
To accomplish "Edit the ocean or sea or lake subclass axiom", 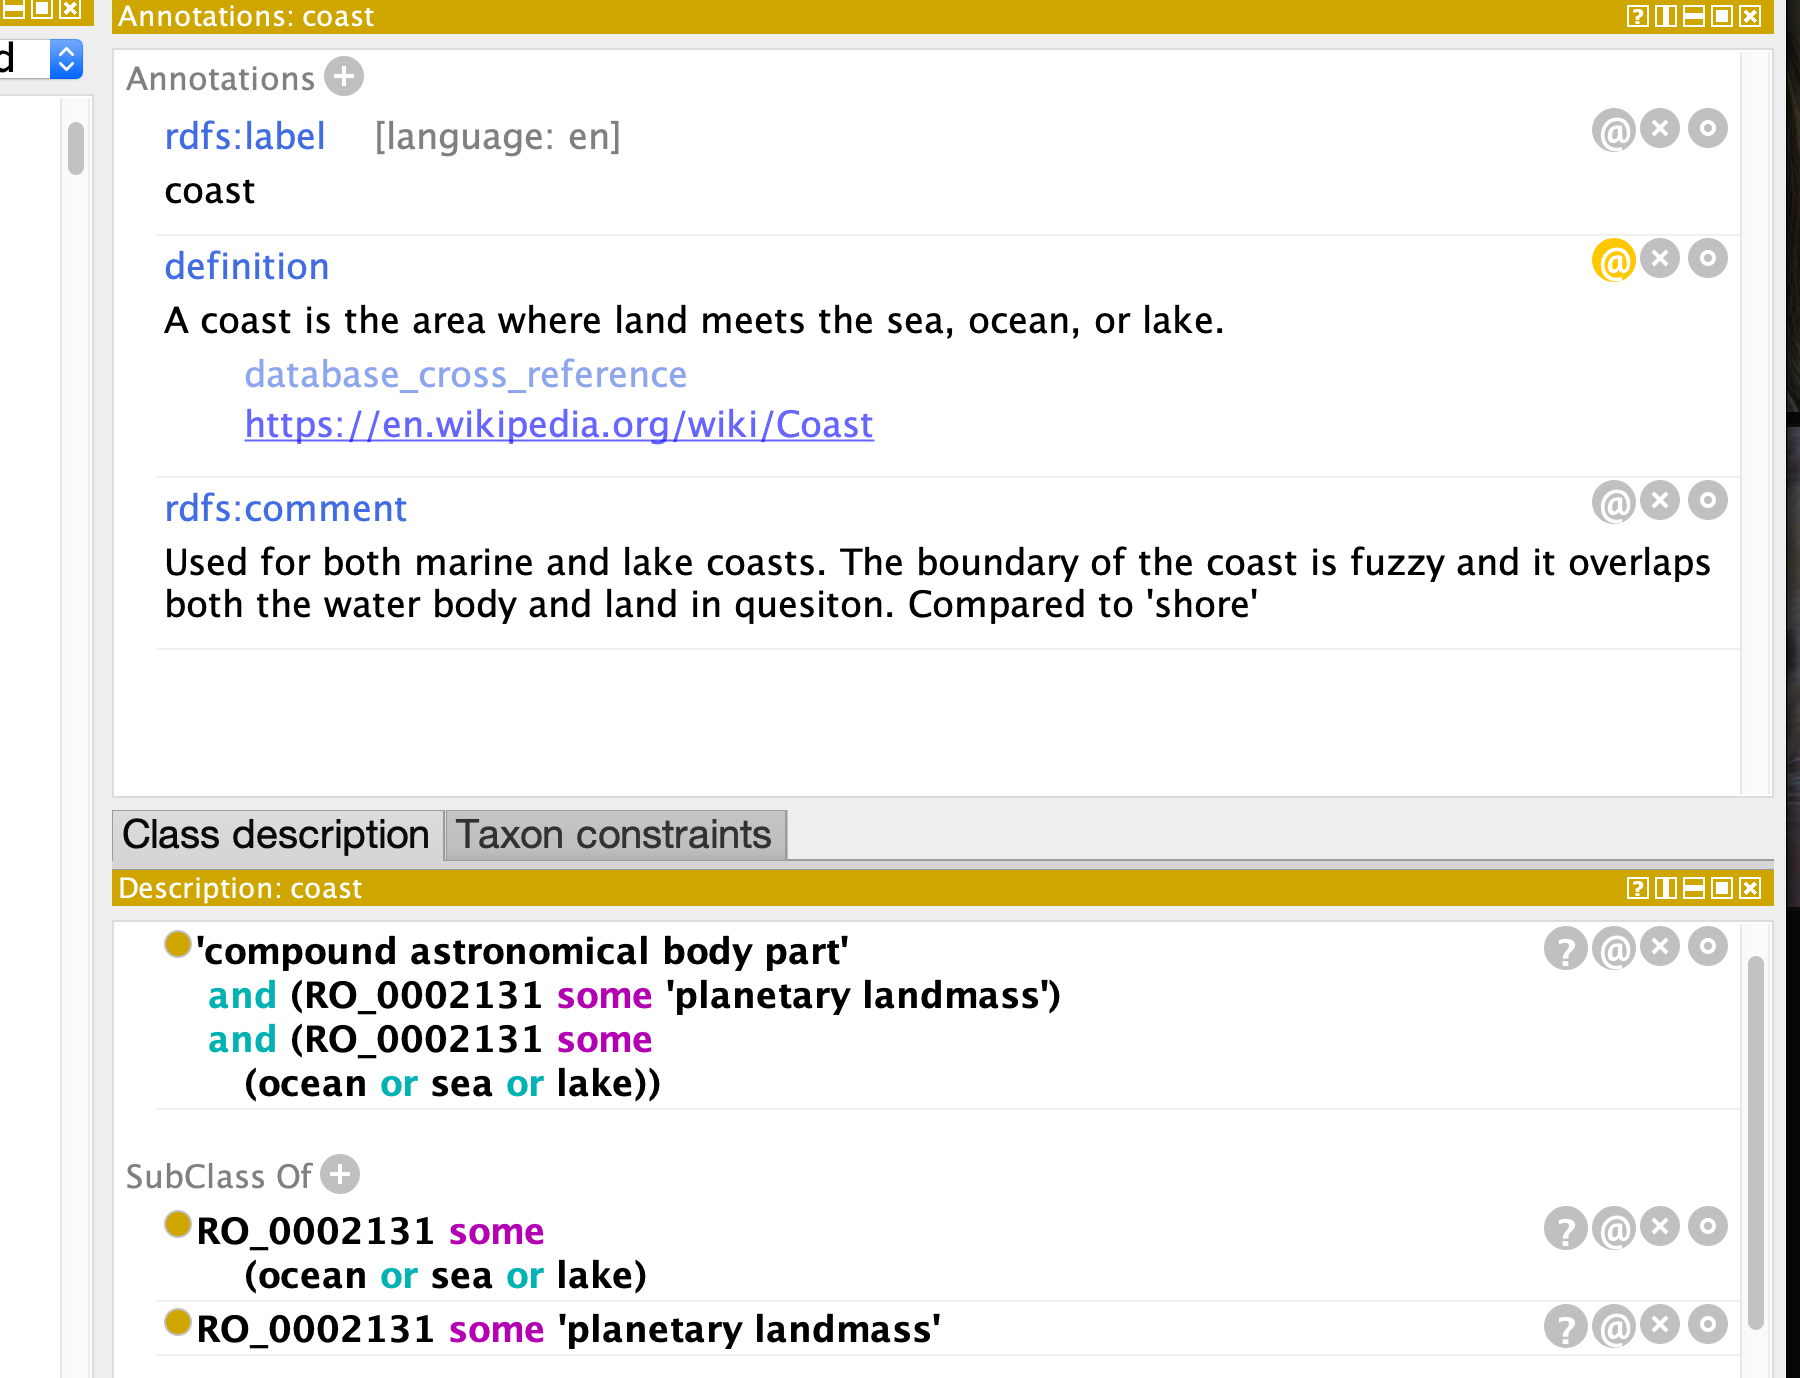I will coord(1708,1226).
